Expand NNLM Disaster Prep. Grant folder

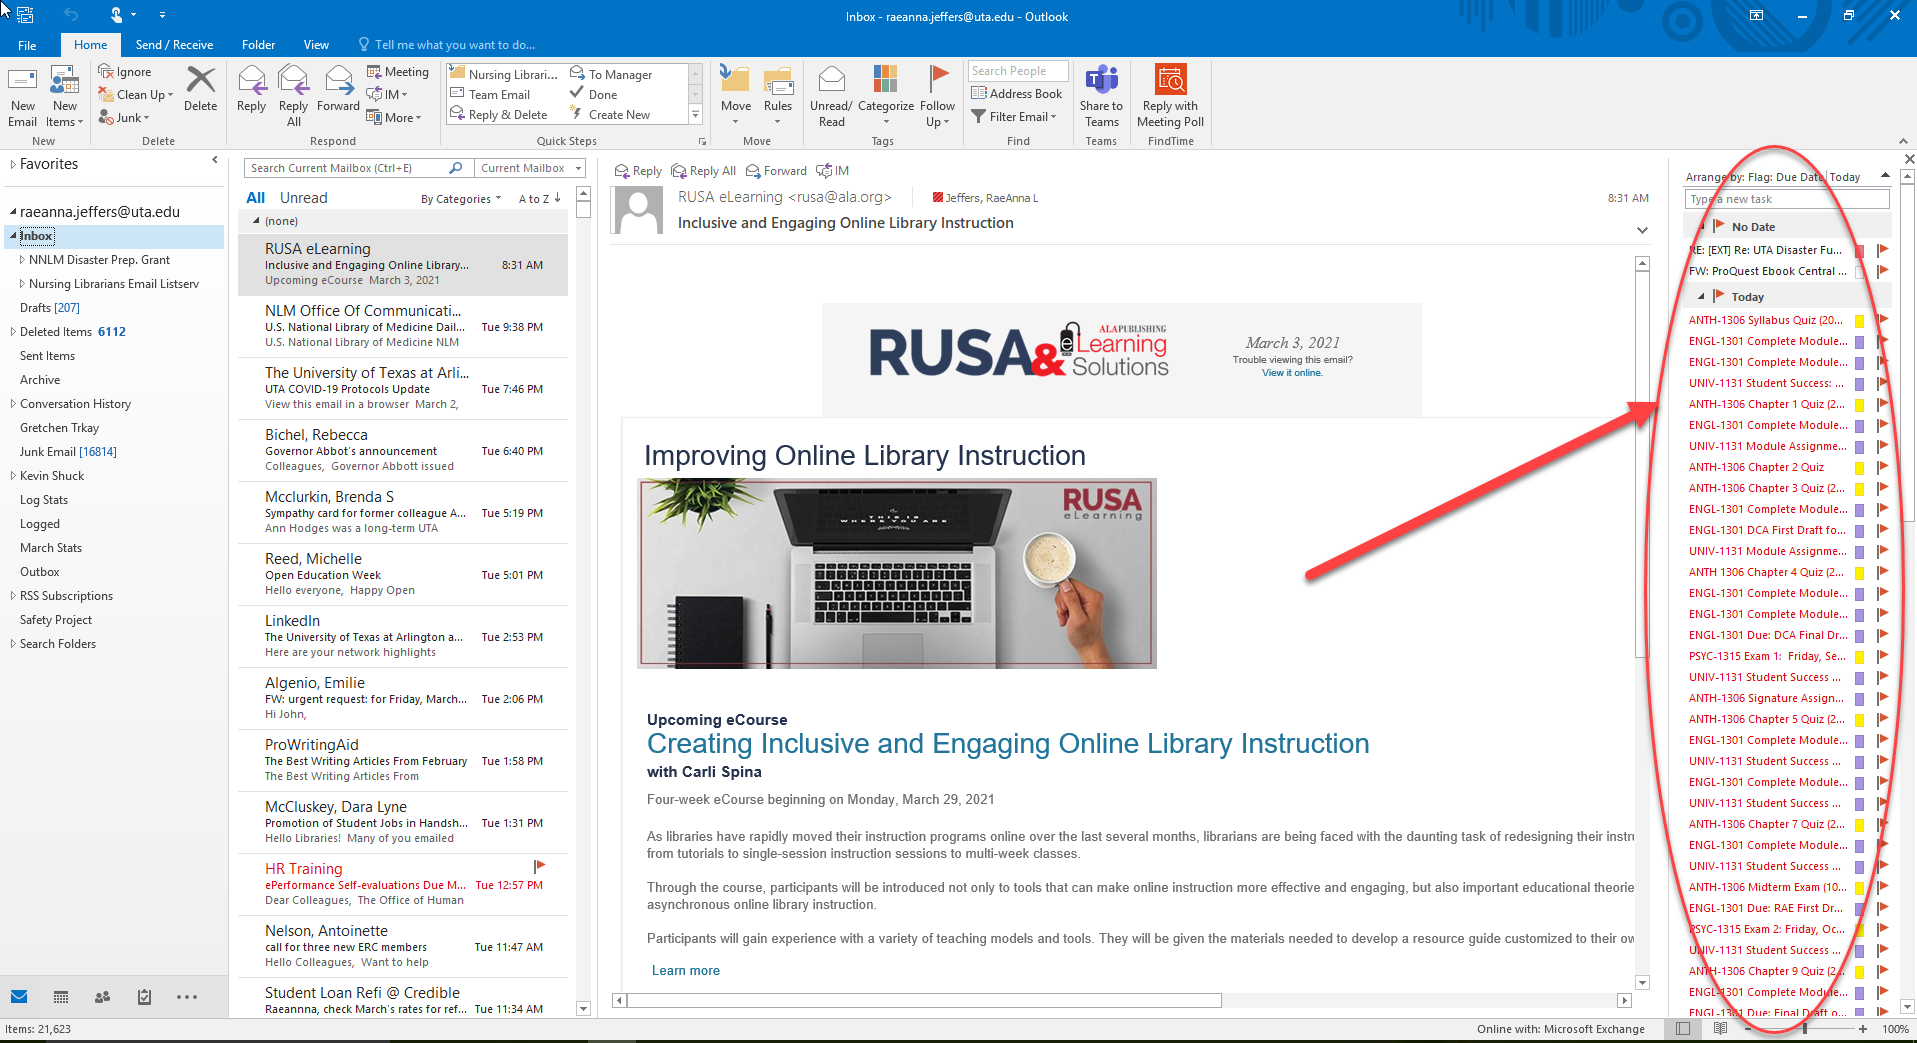click(x=22, y=260)
